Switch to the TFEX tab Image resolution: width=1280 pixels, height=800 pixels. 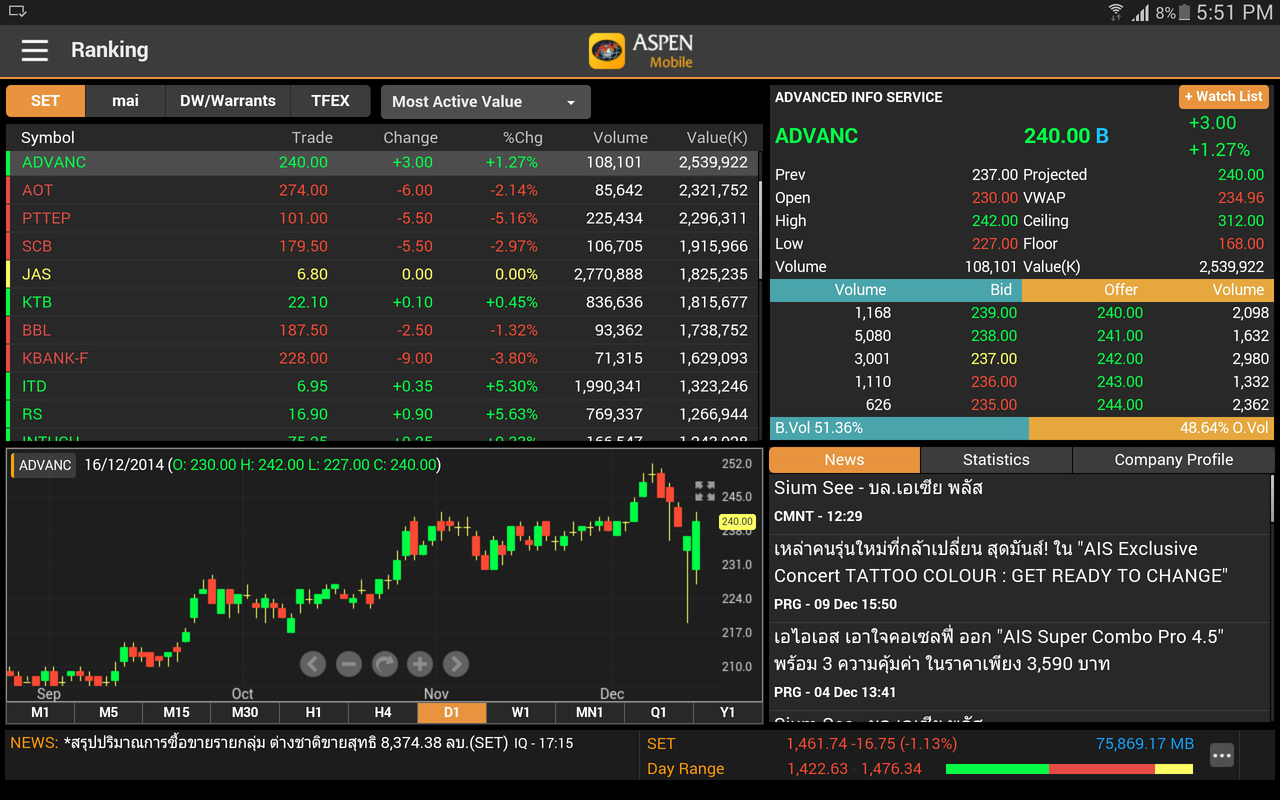331,101
